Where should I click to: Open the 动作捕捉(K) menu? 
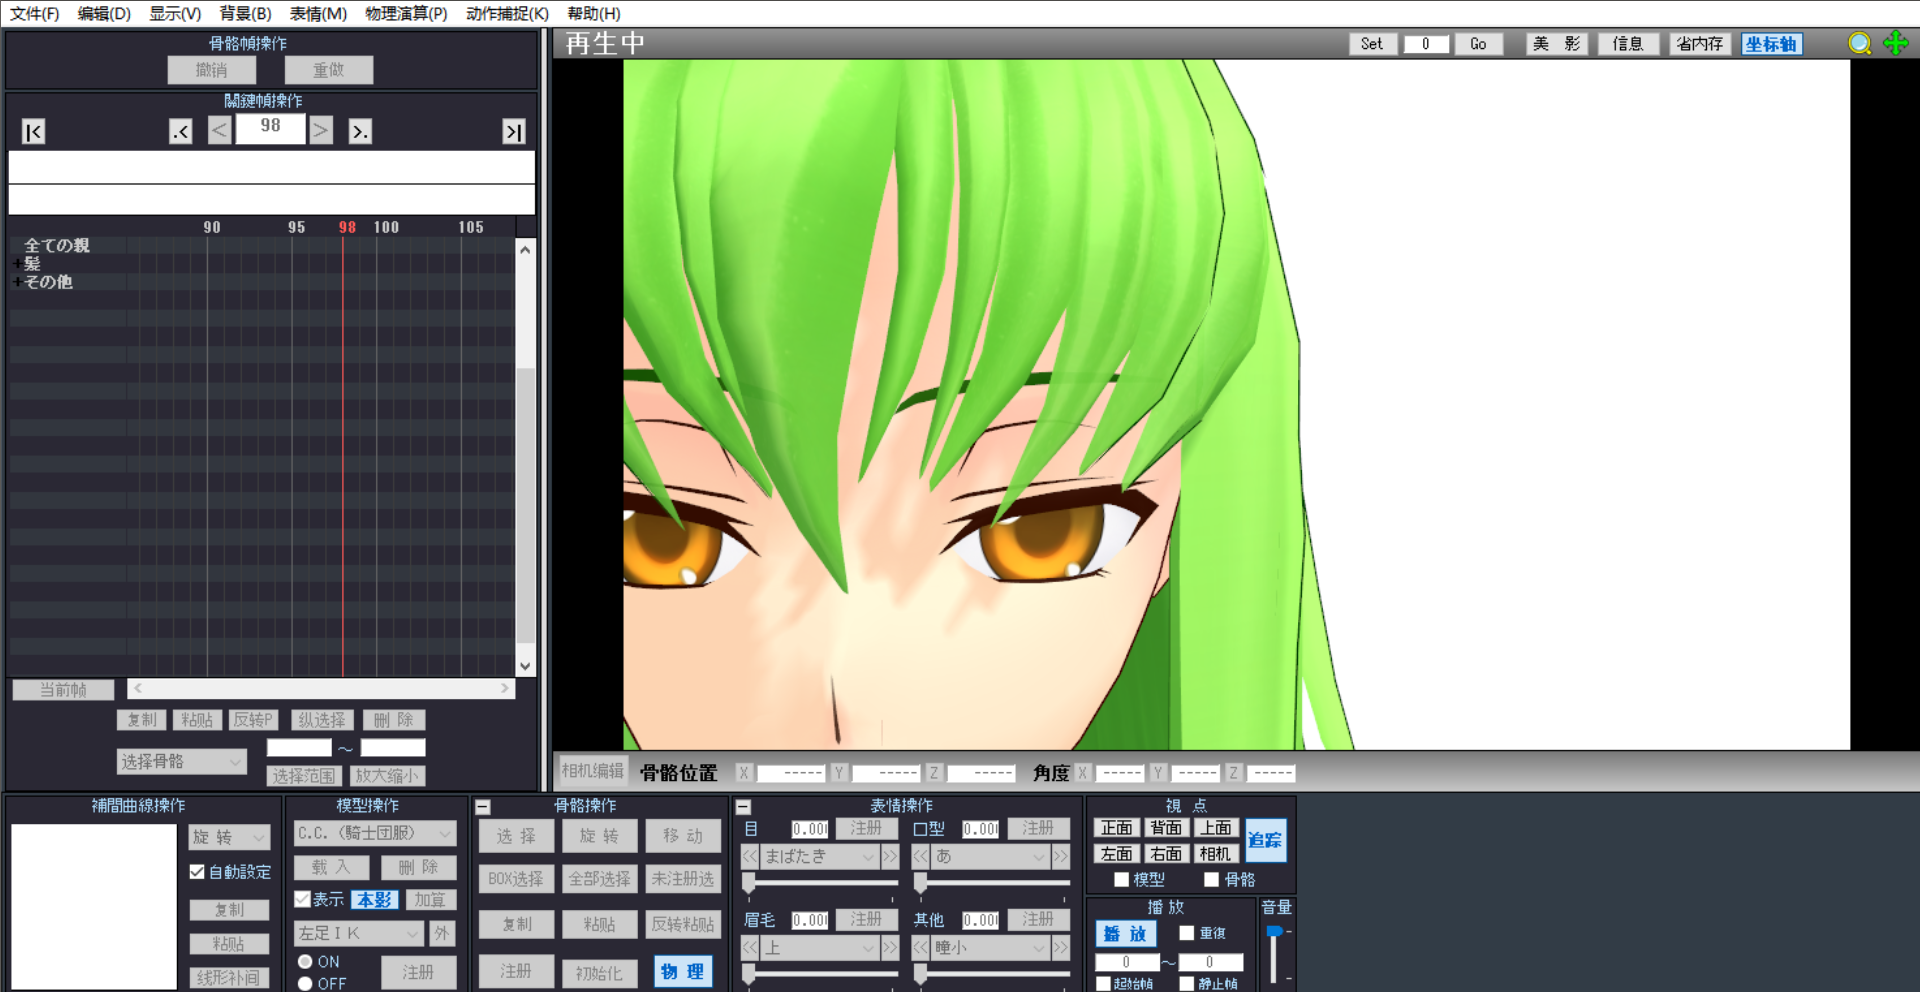(507, 13)
